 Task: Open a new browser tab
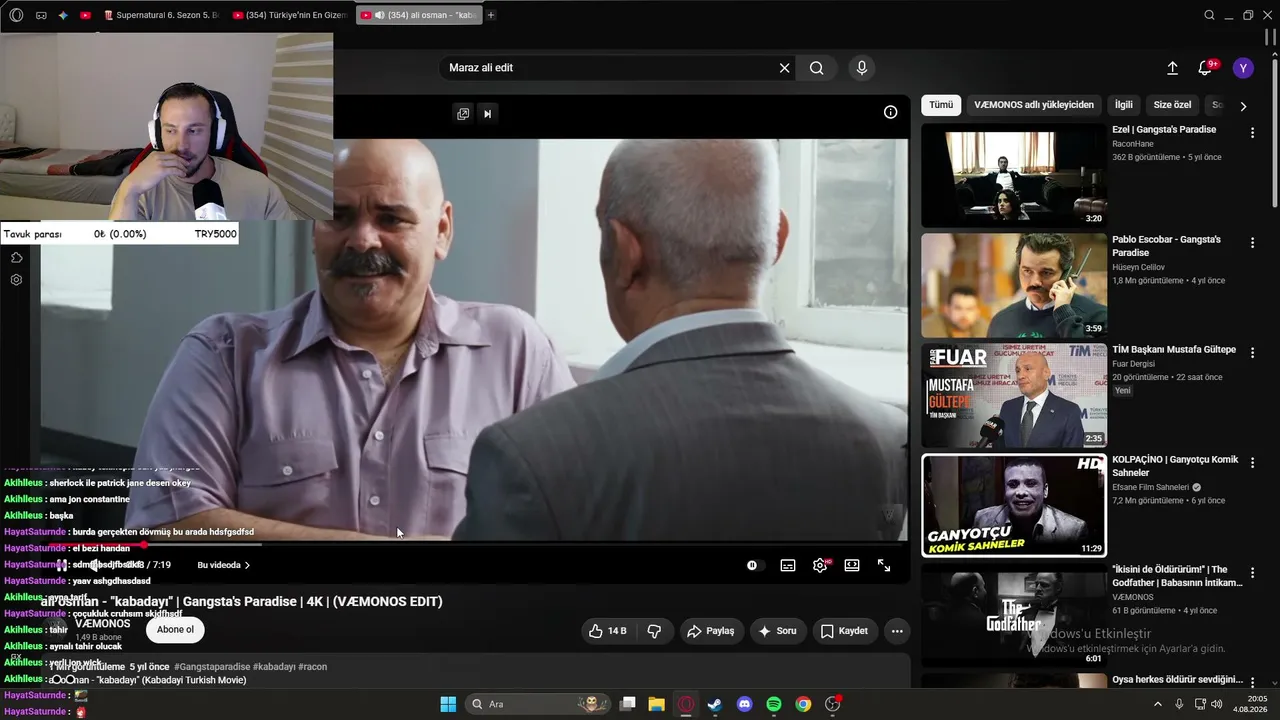coord(491,15)
